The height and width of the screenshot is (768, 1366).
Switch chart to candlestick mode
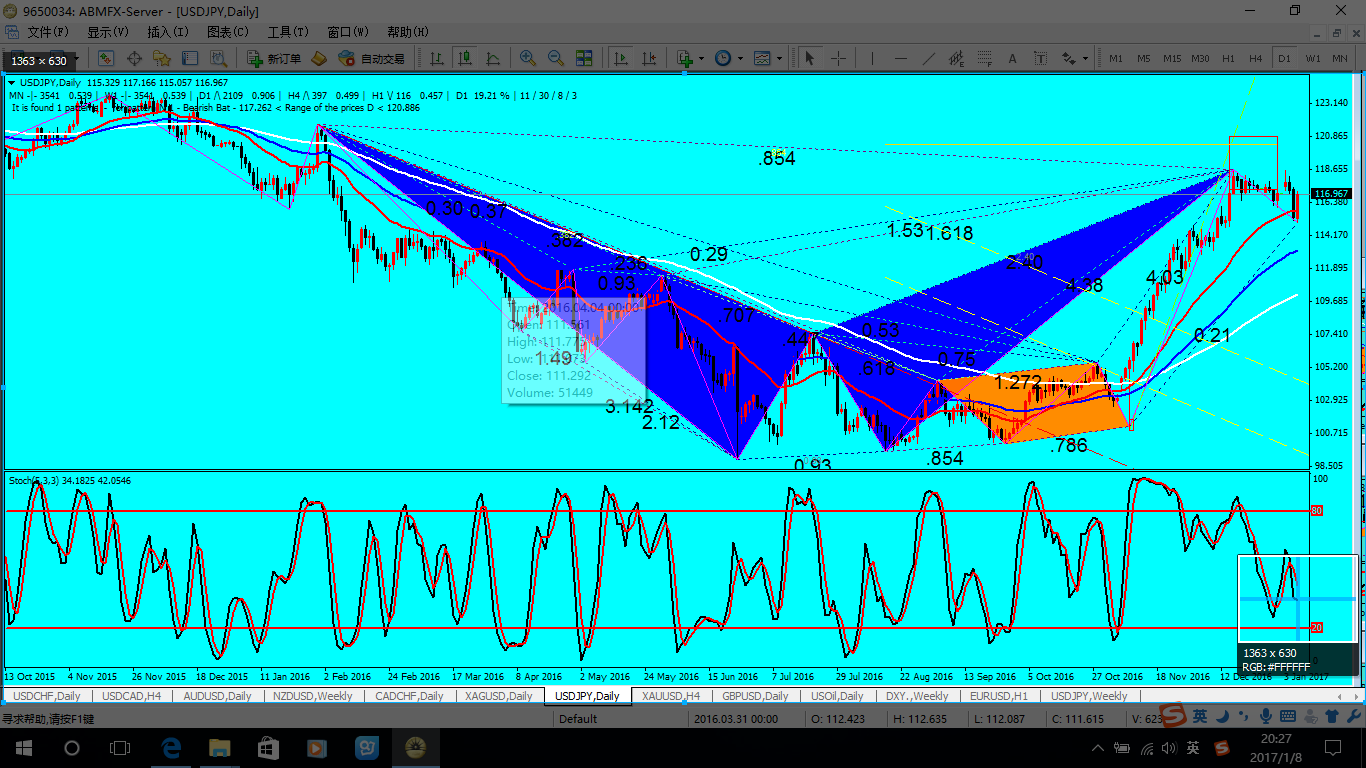coord(464,58)
